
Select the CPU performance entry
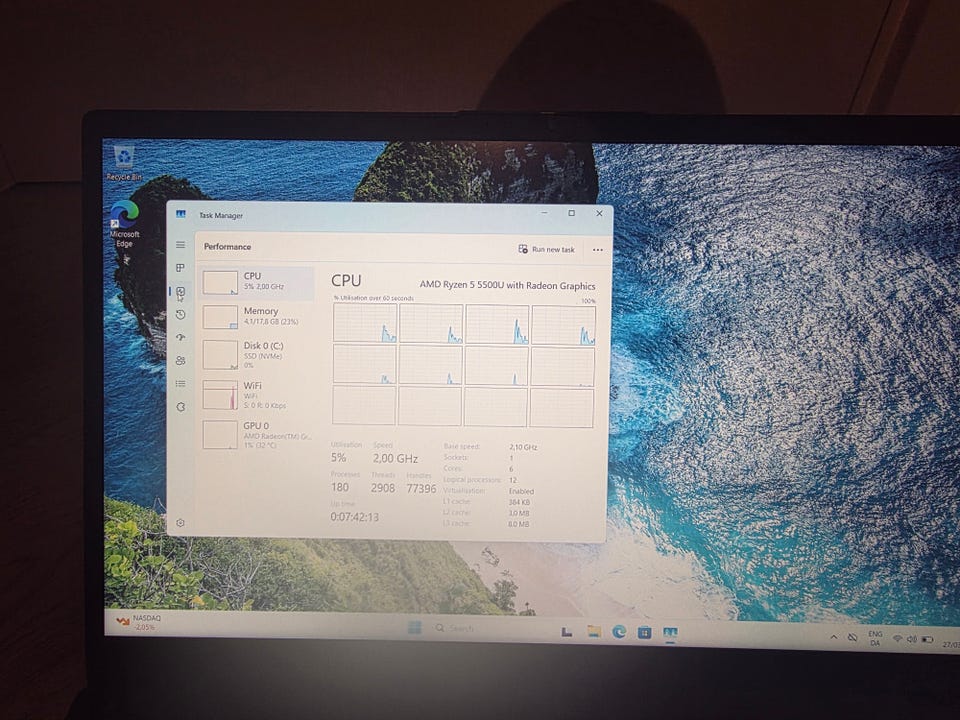click(x=257, y=283)
